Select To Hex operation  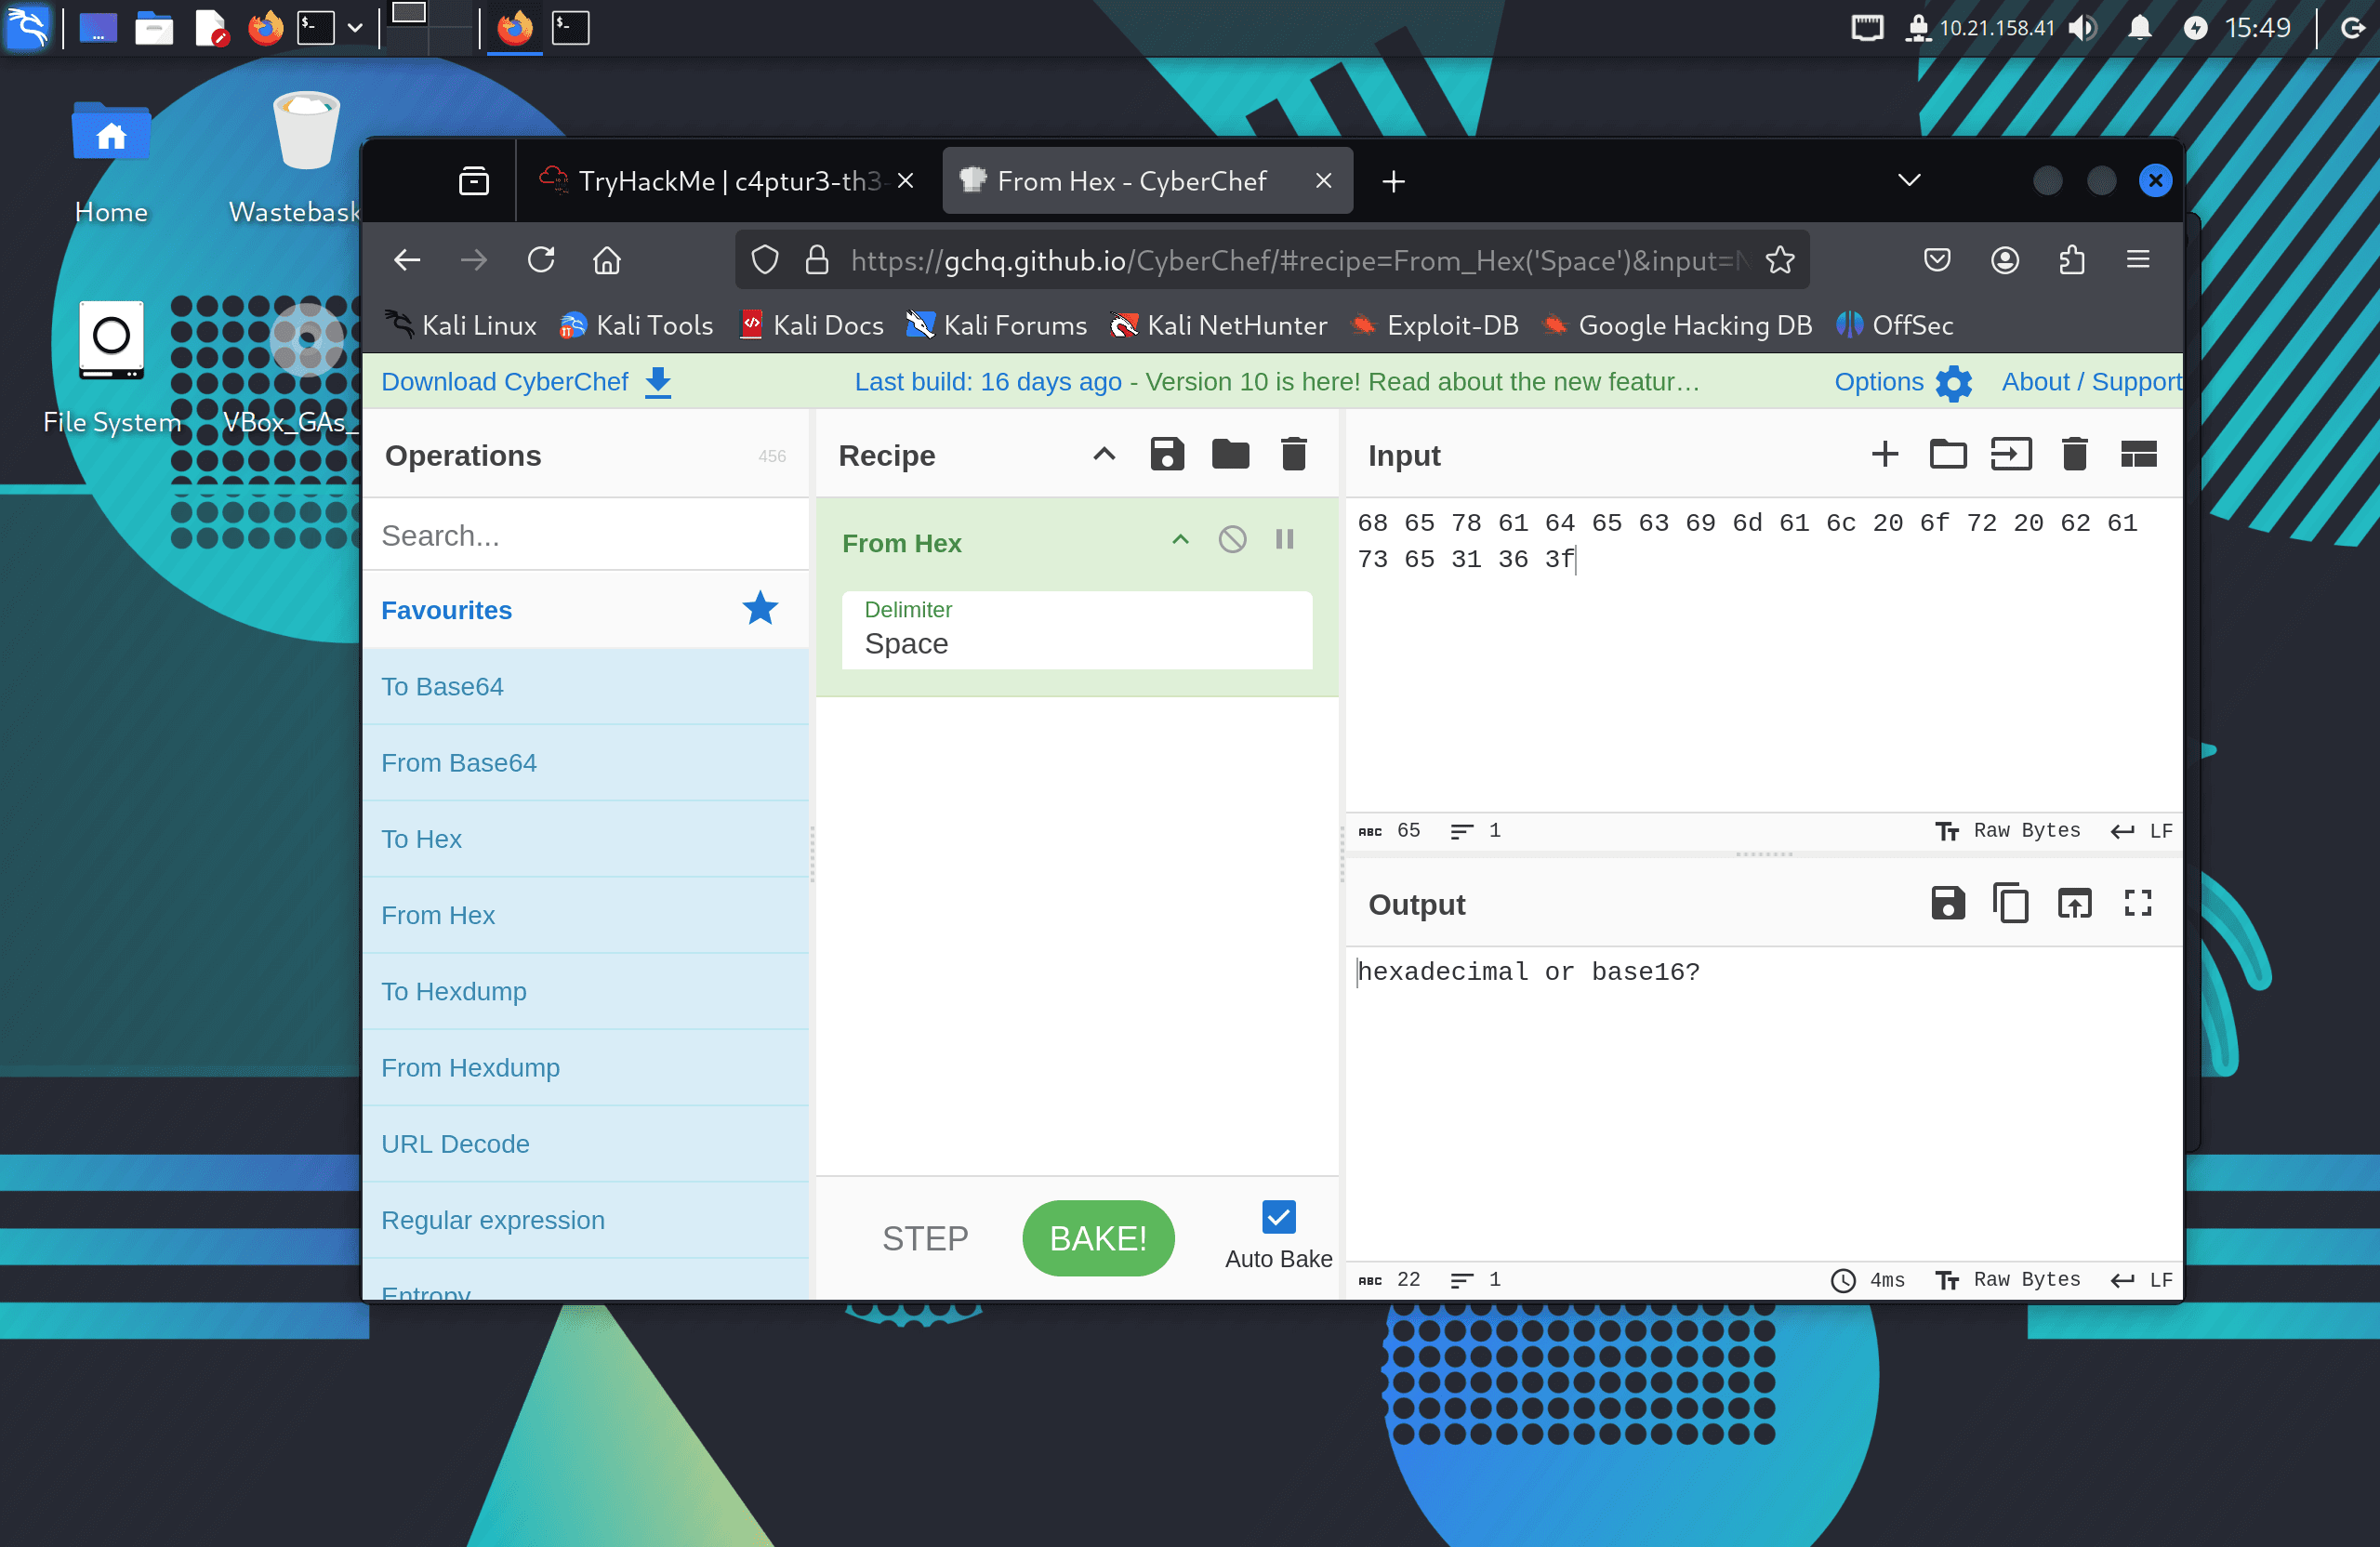point(584,839)
